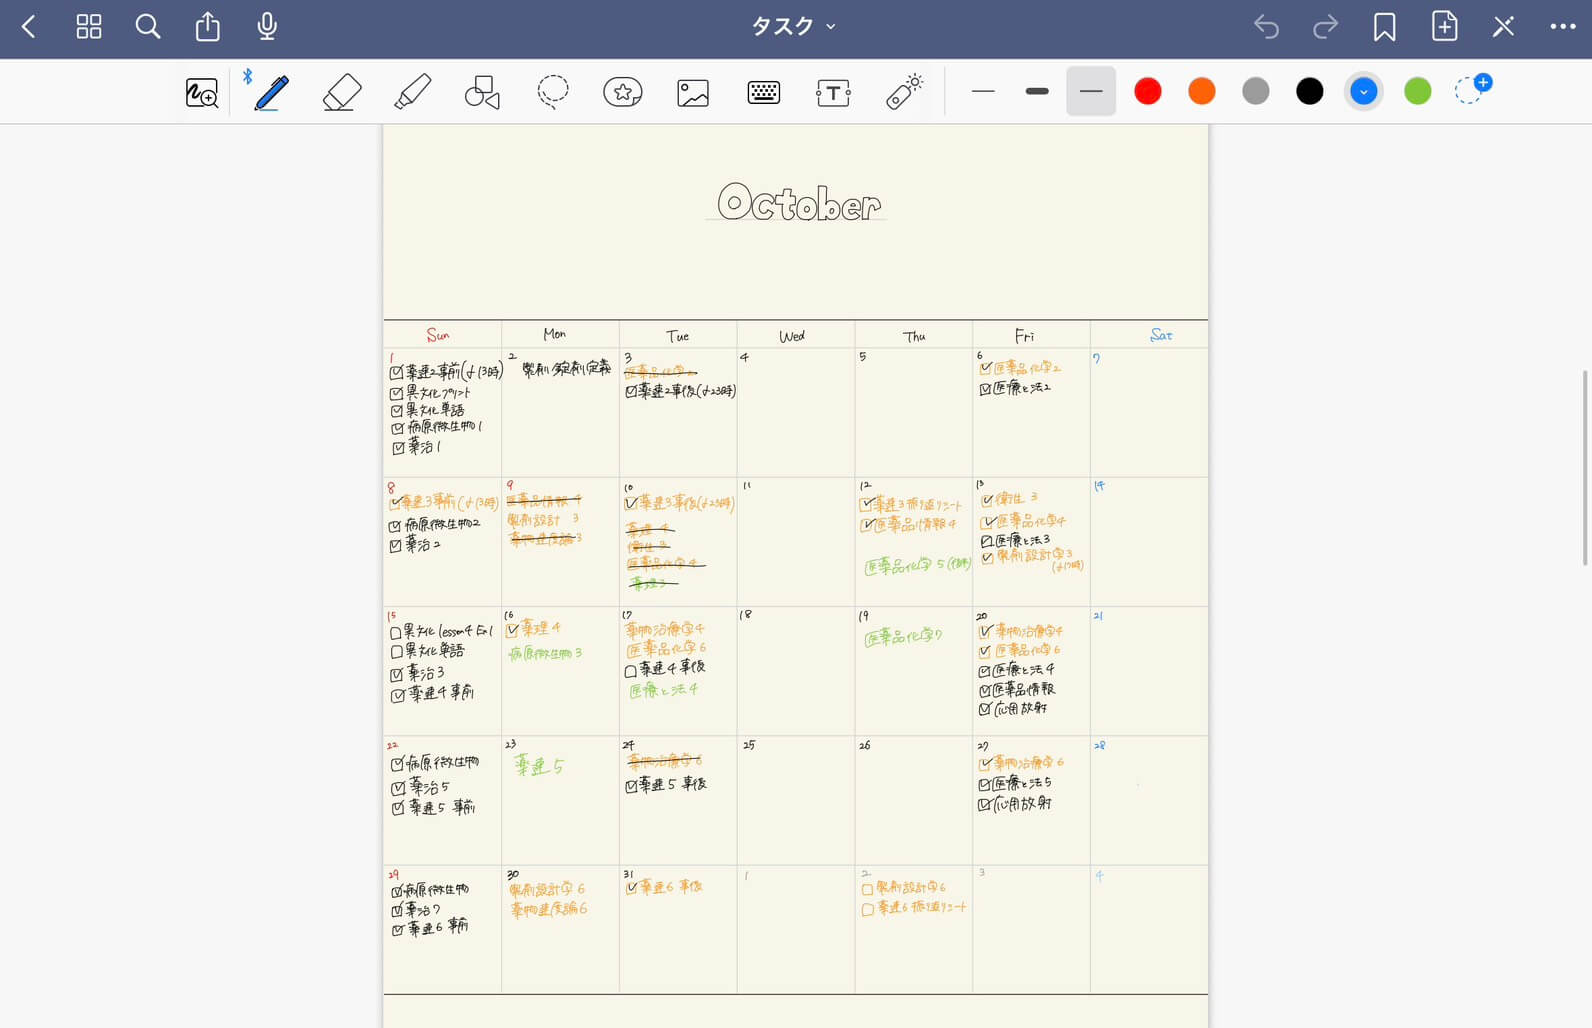Image resolution: width=1592 pixels, height=1028 pixels.
Task: Open the three-dots more options menu
Action: [1562, 27]
